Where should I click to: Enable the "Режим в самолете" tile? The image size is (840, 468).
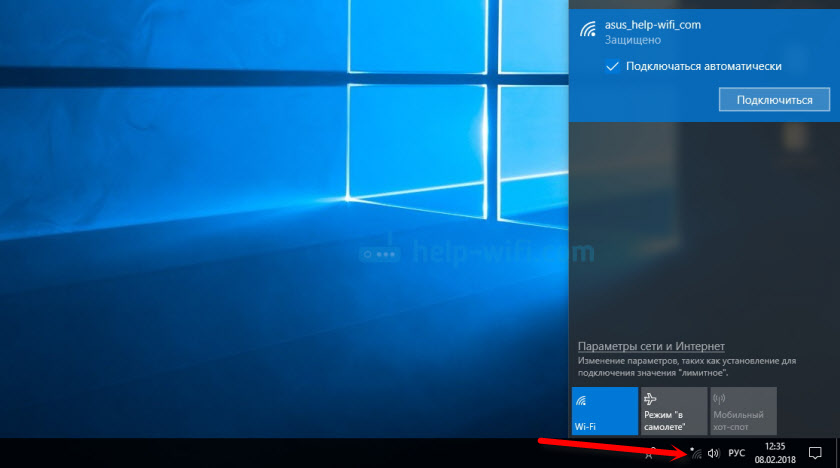672,411
